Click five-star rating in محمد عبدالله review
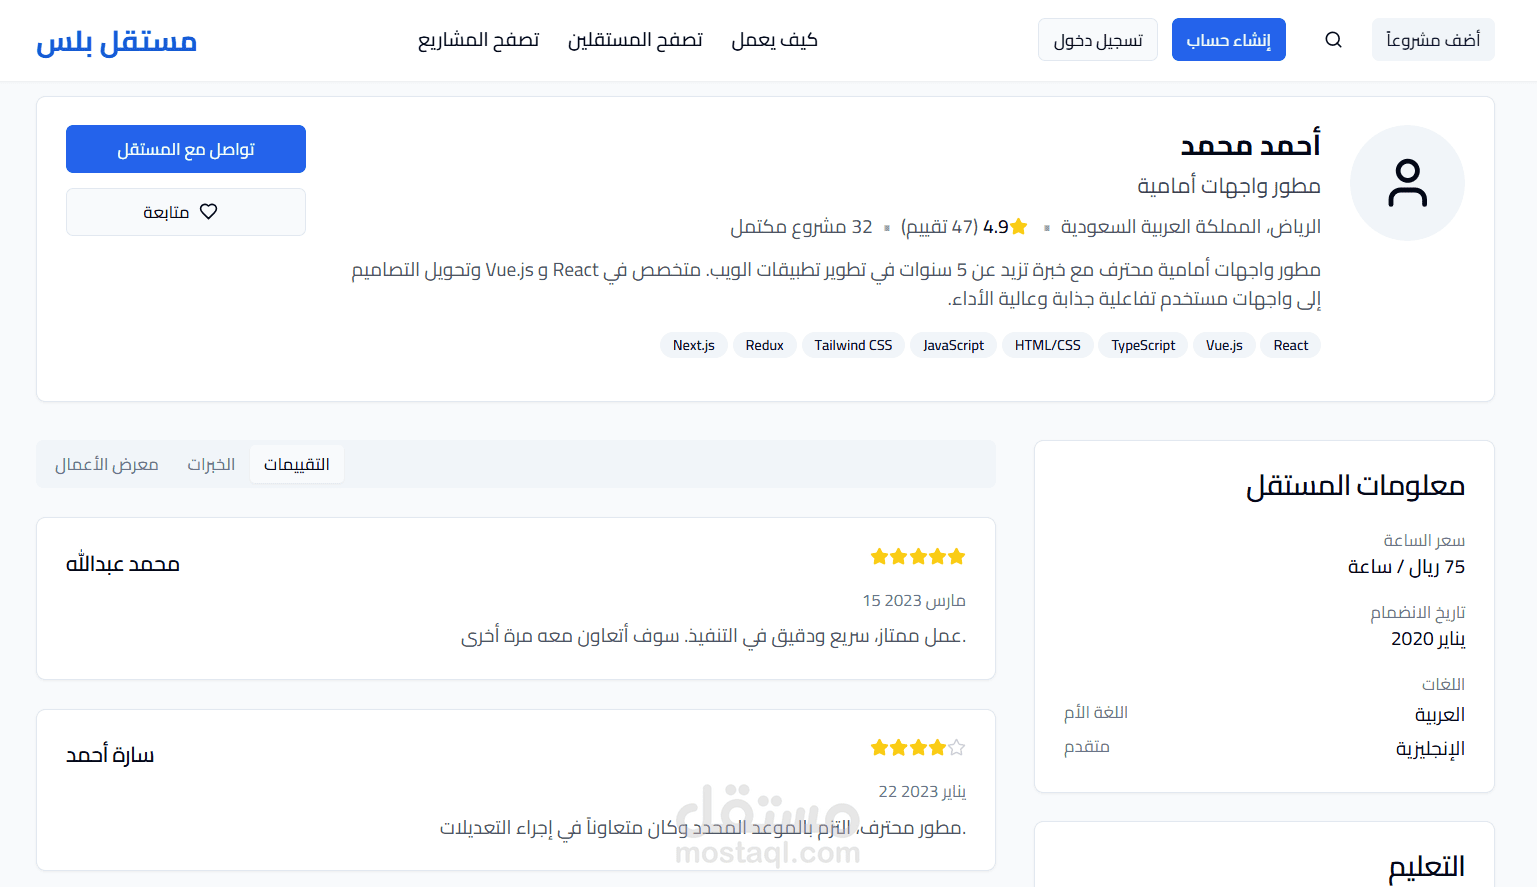1537x887 pixels. click(917, 556)
